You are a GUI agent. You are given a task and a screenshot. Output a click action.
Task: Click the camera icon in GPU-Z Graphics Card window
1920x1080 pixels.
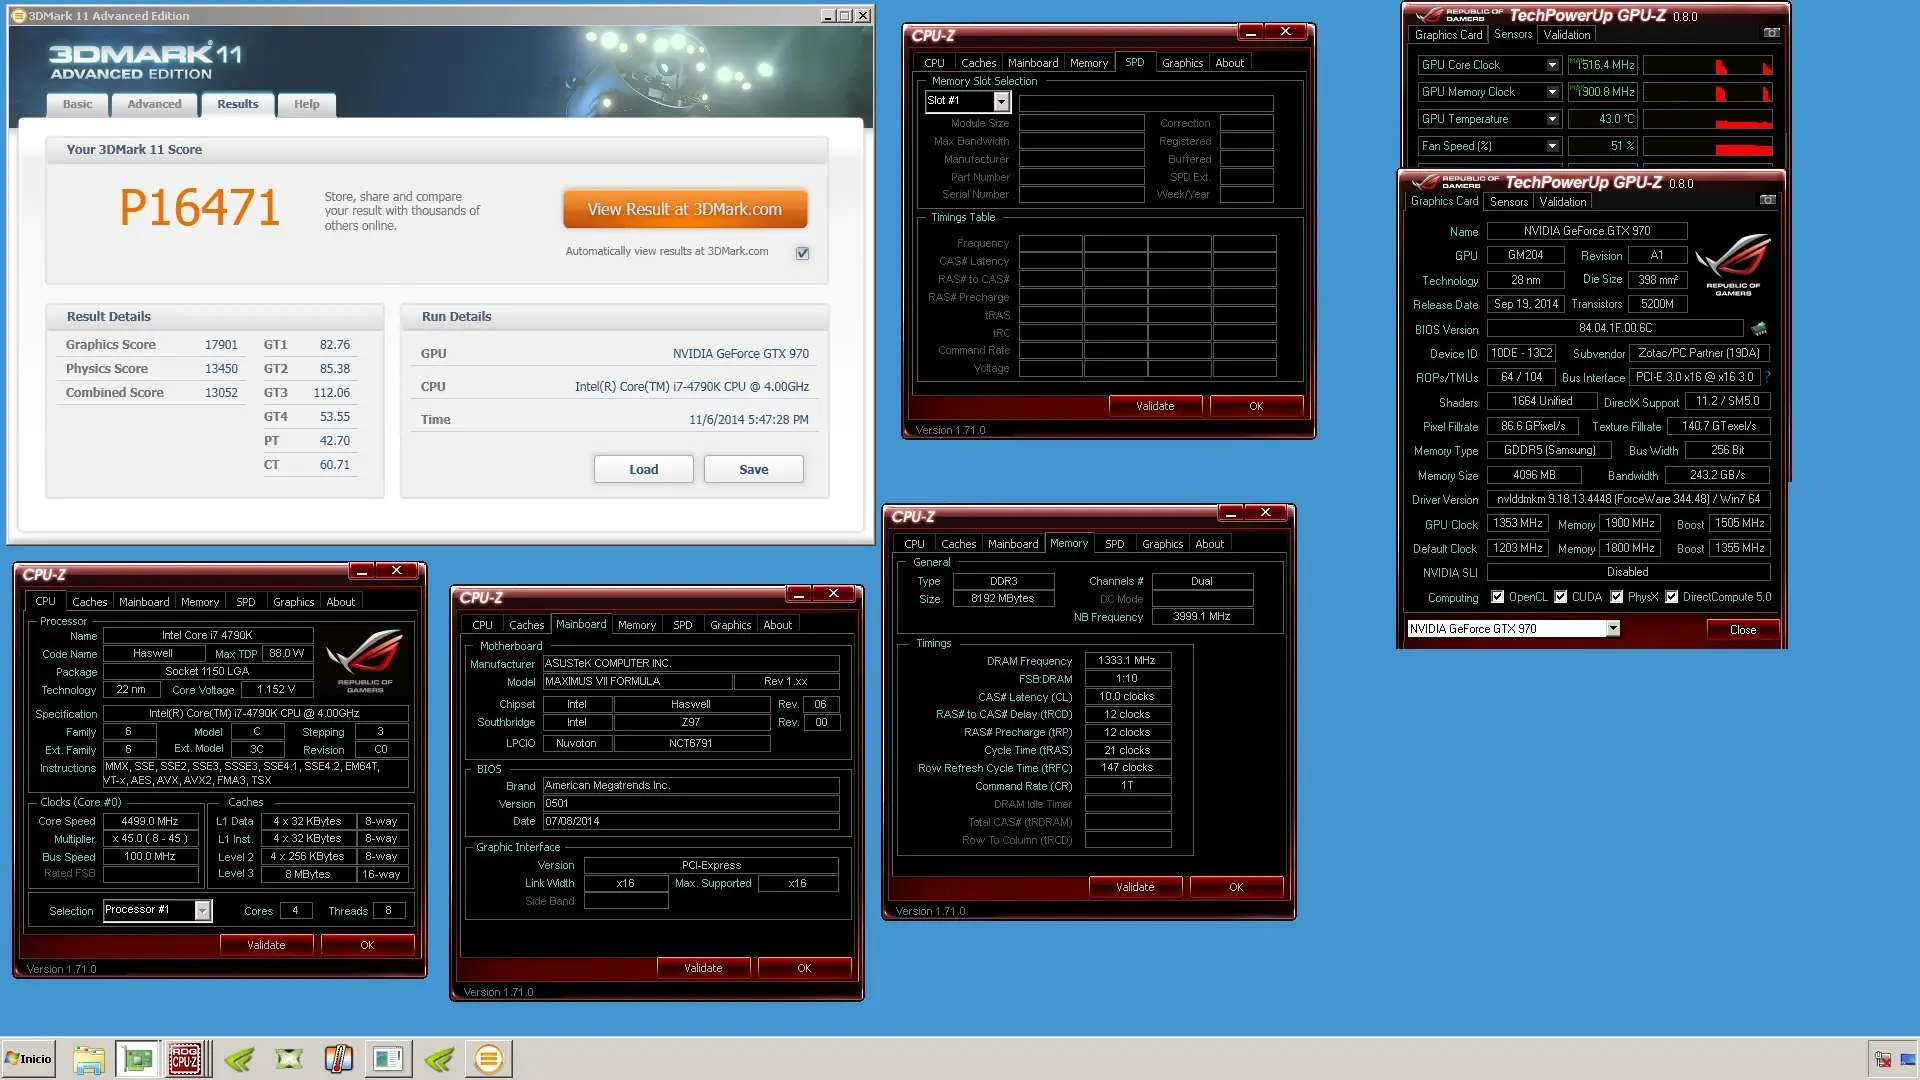1767,200
